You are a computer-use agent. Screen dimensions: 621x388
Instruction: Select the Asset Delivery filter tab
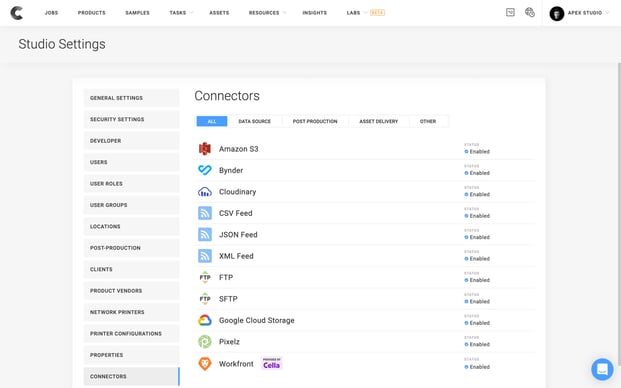379,121
